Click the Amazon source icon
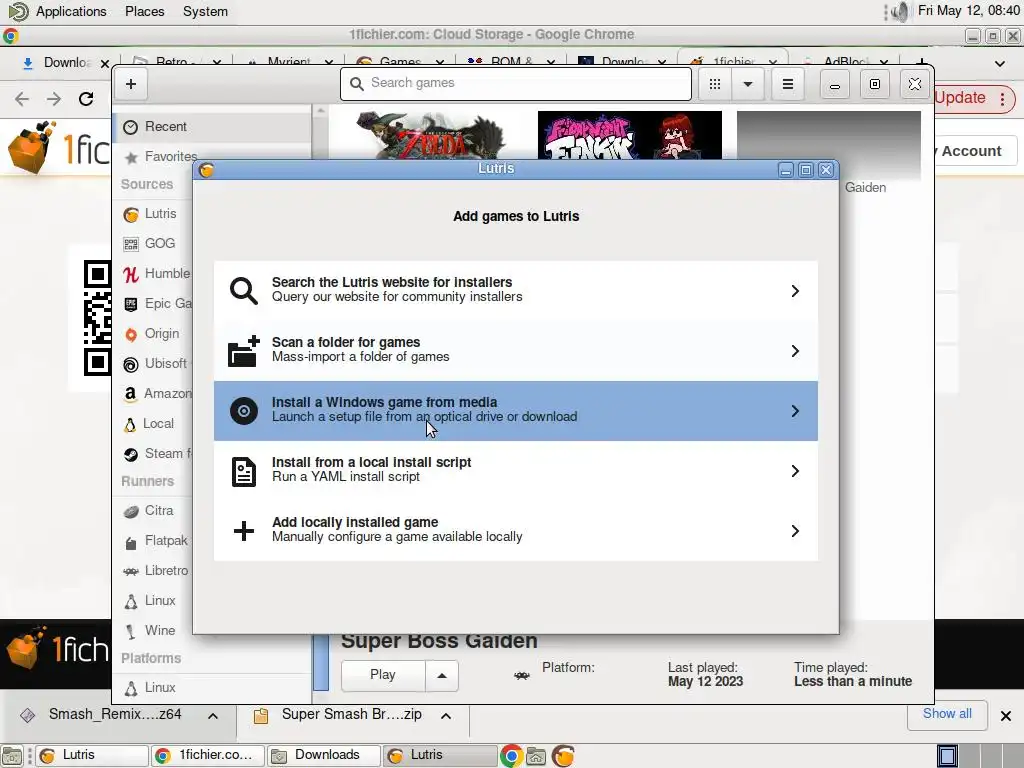The image size is (1024, 768). click(131, 394)
